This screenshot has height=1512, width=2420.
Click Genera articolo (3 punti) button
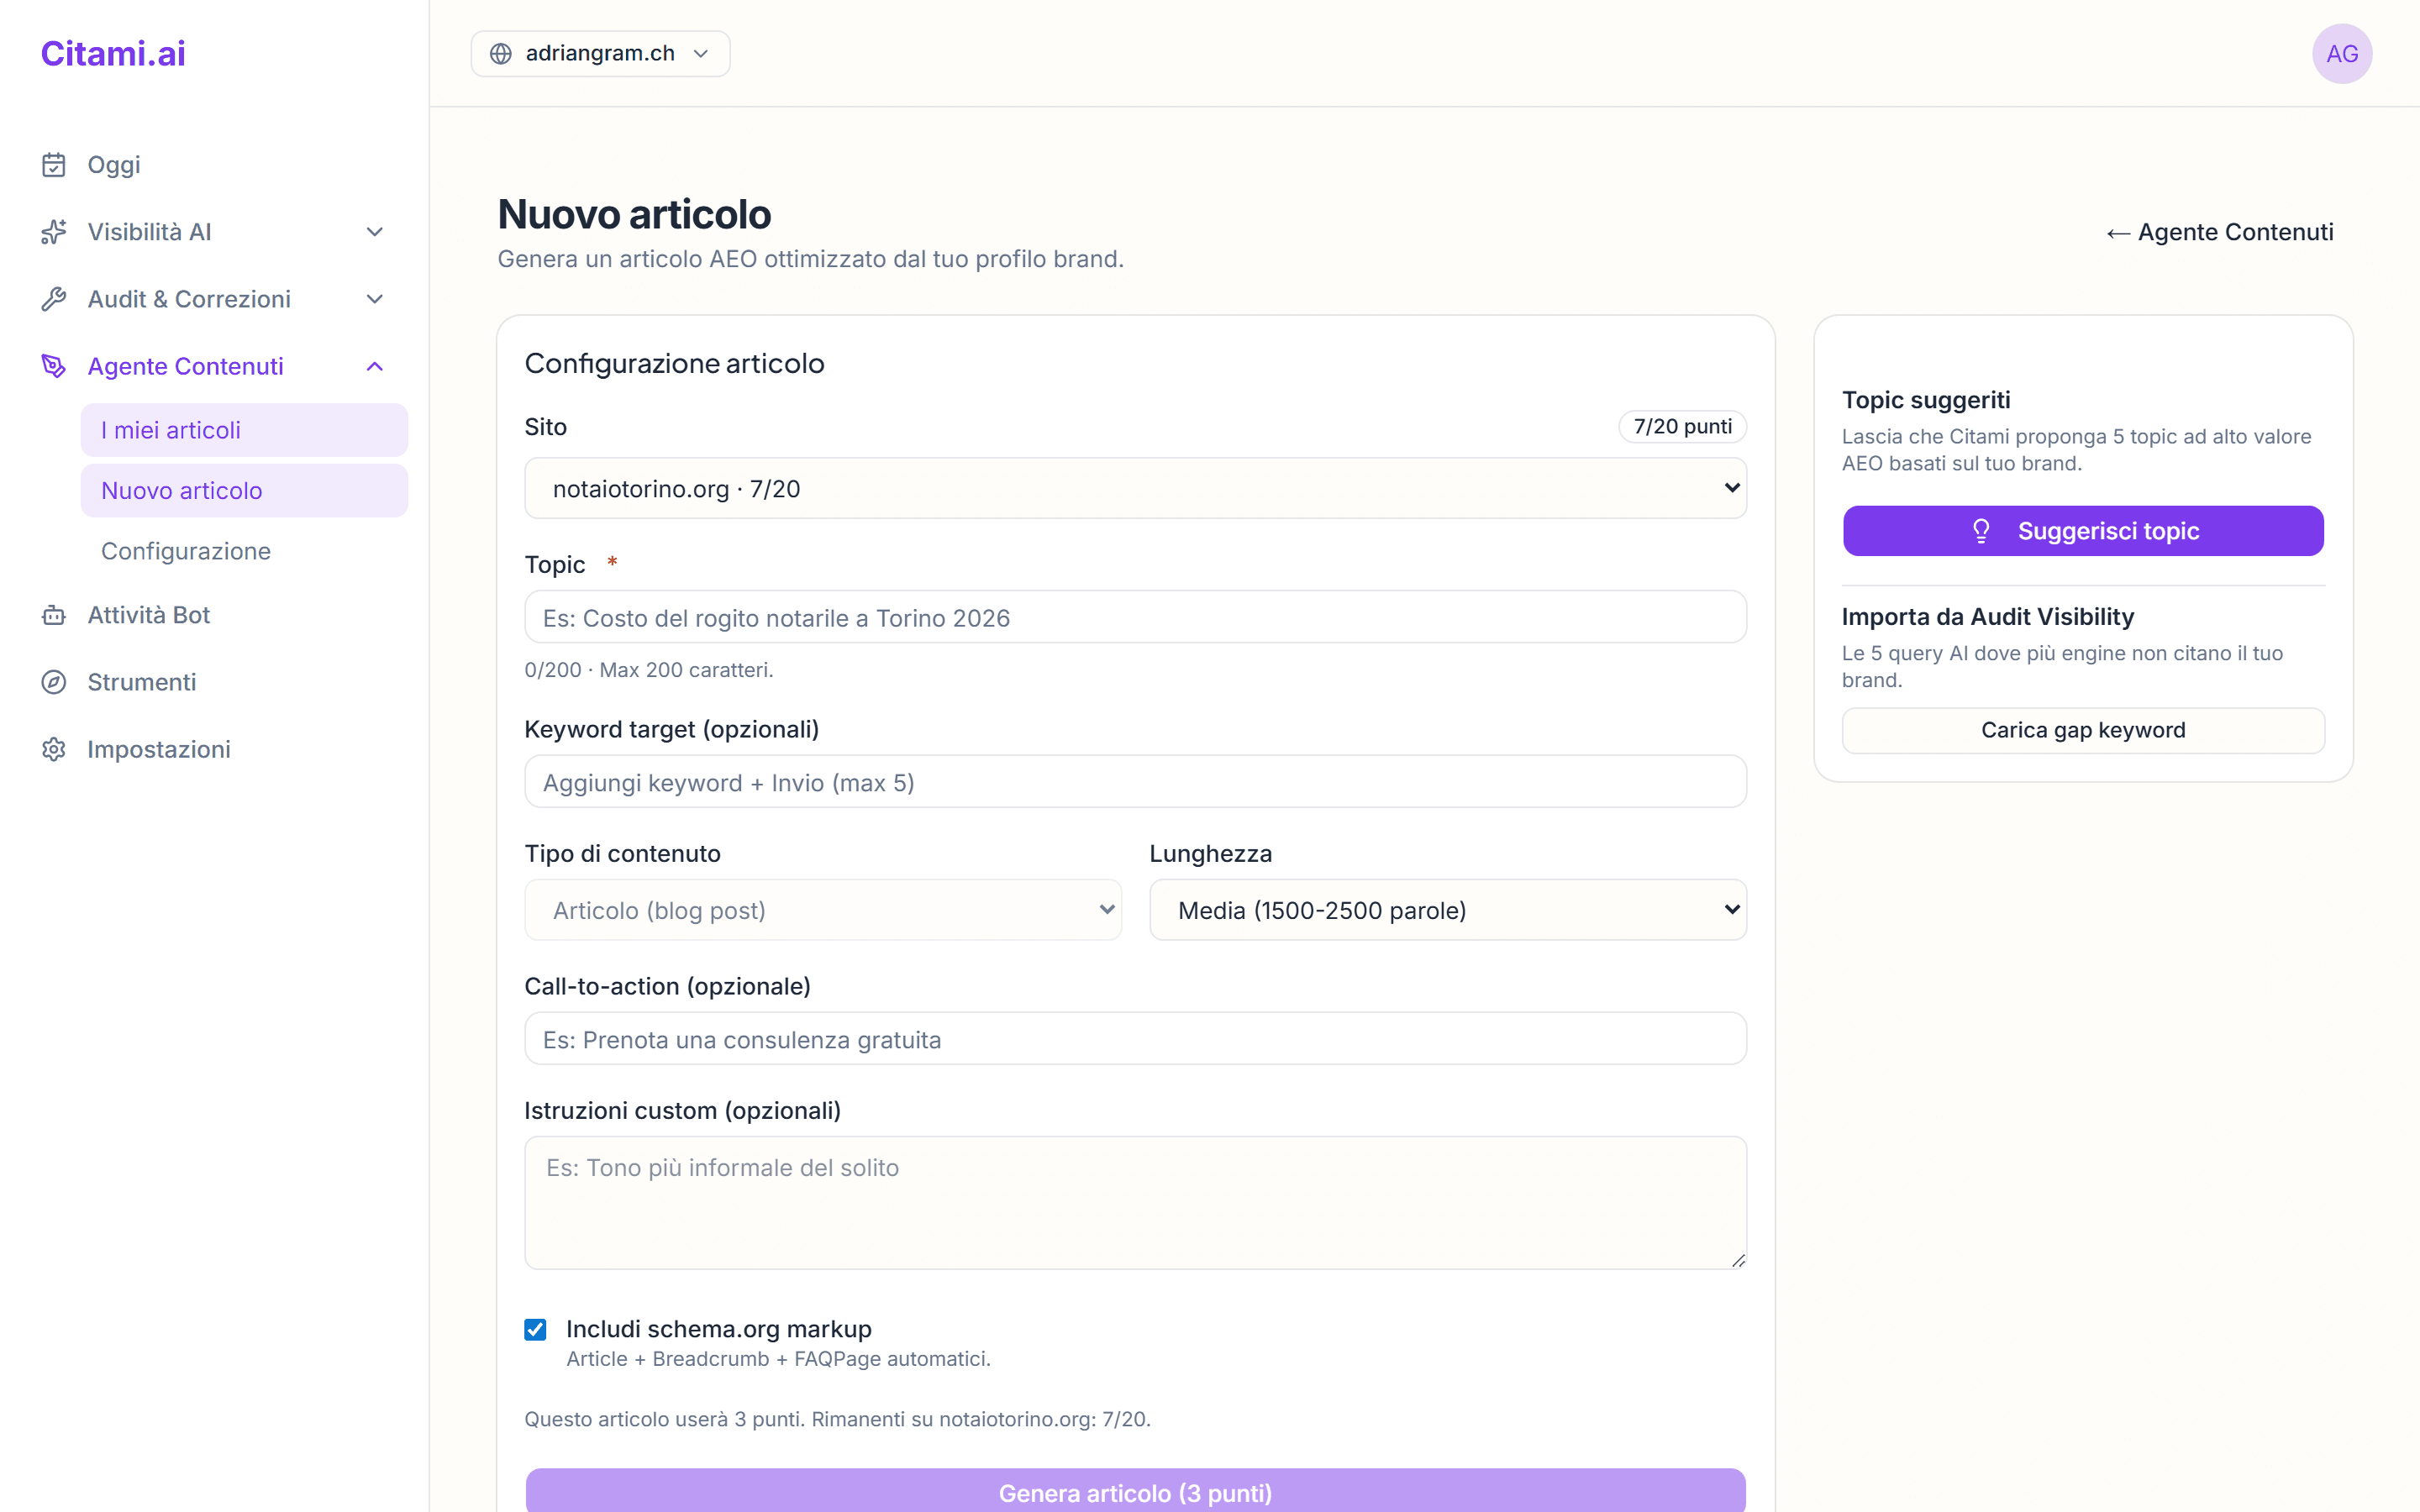(x=1135, y=1490)
